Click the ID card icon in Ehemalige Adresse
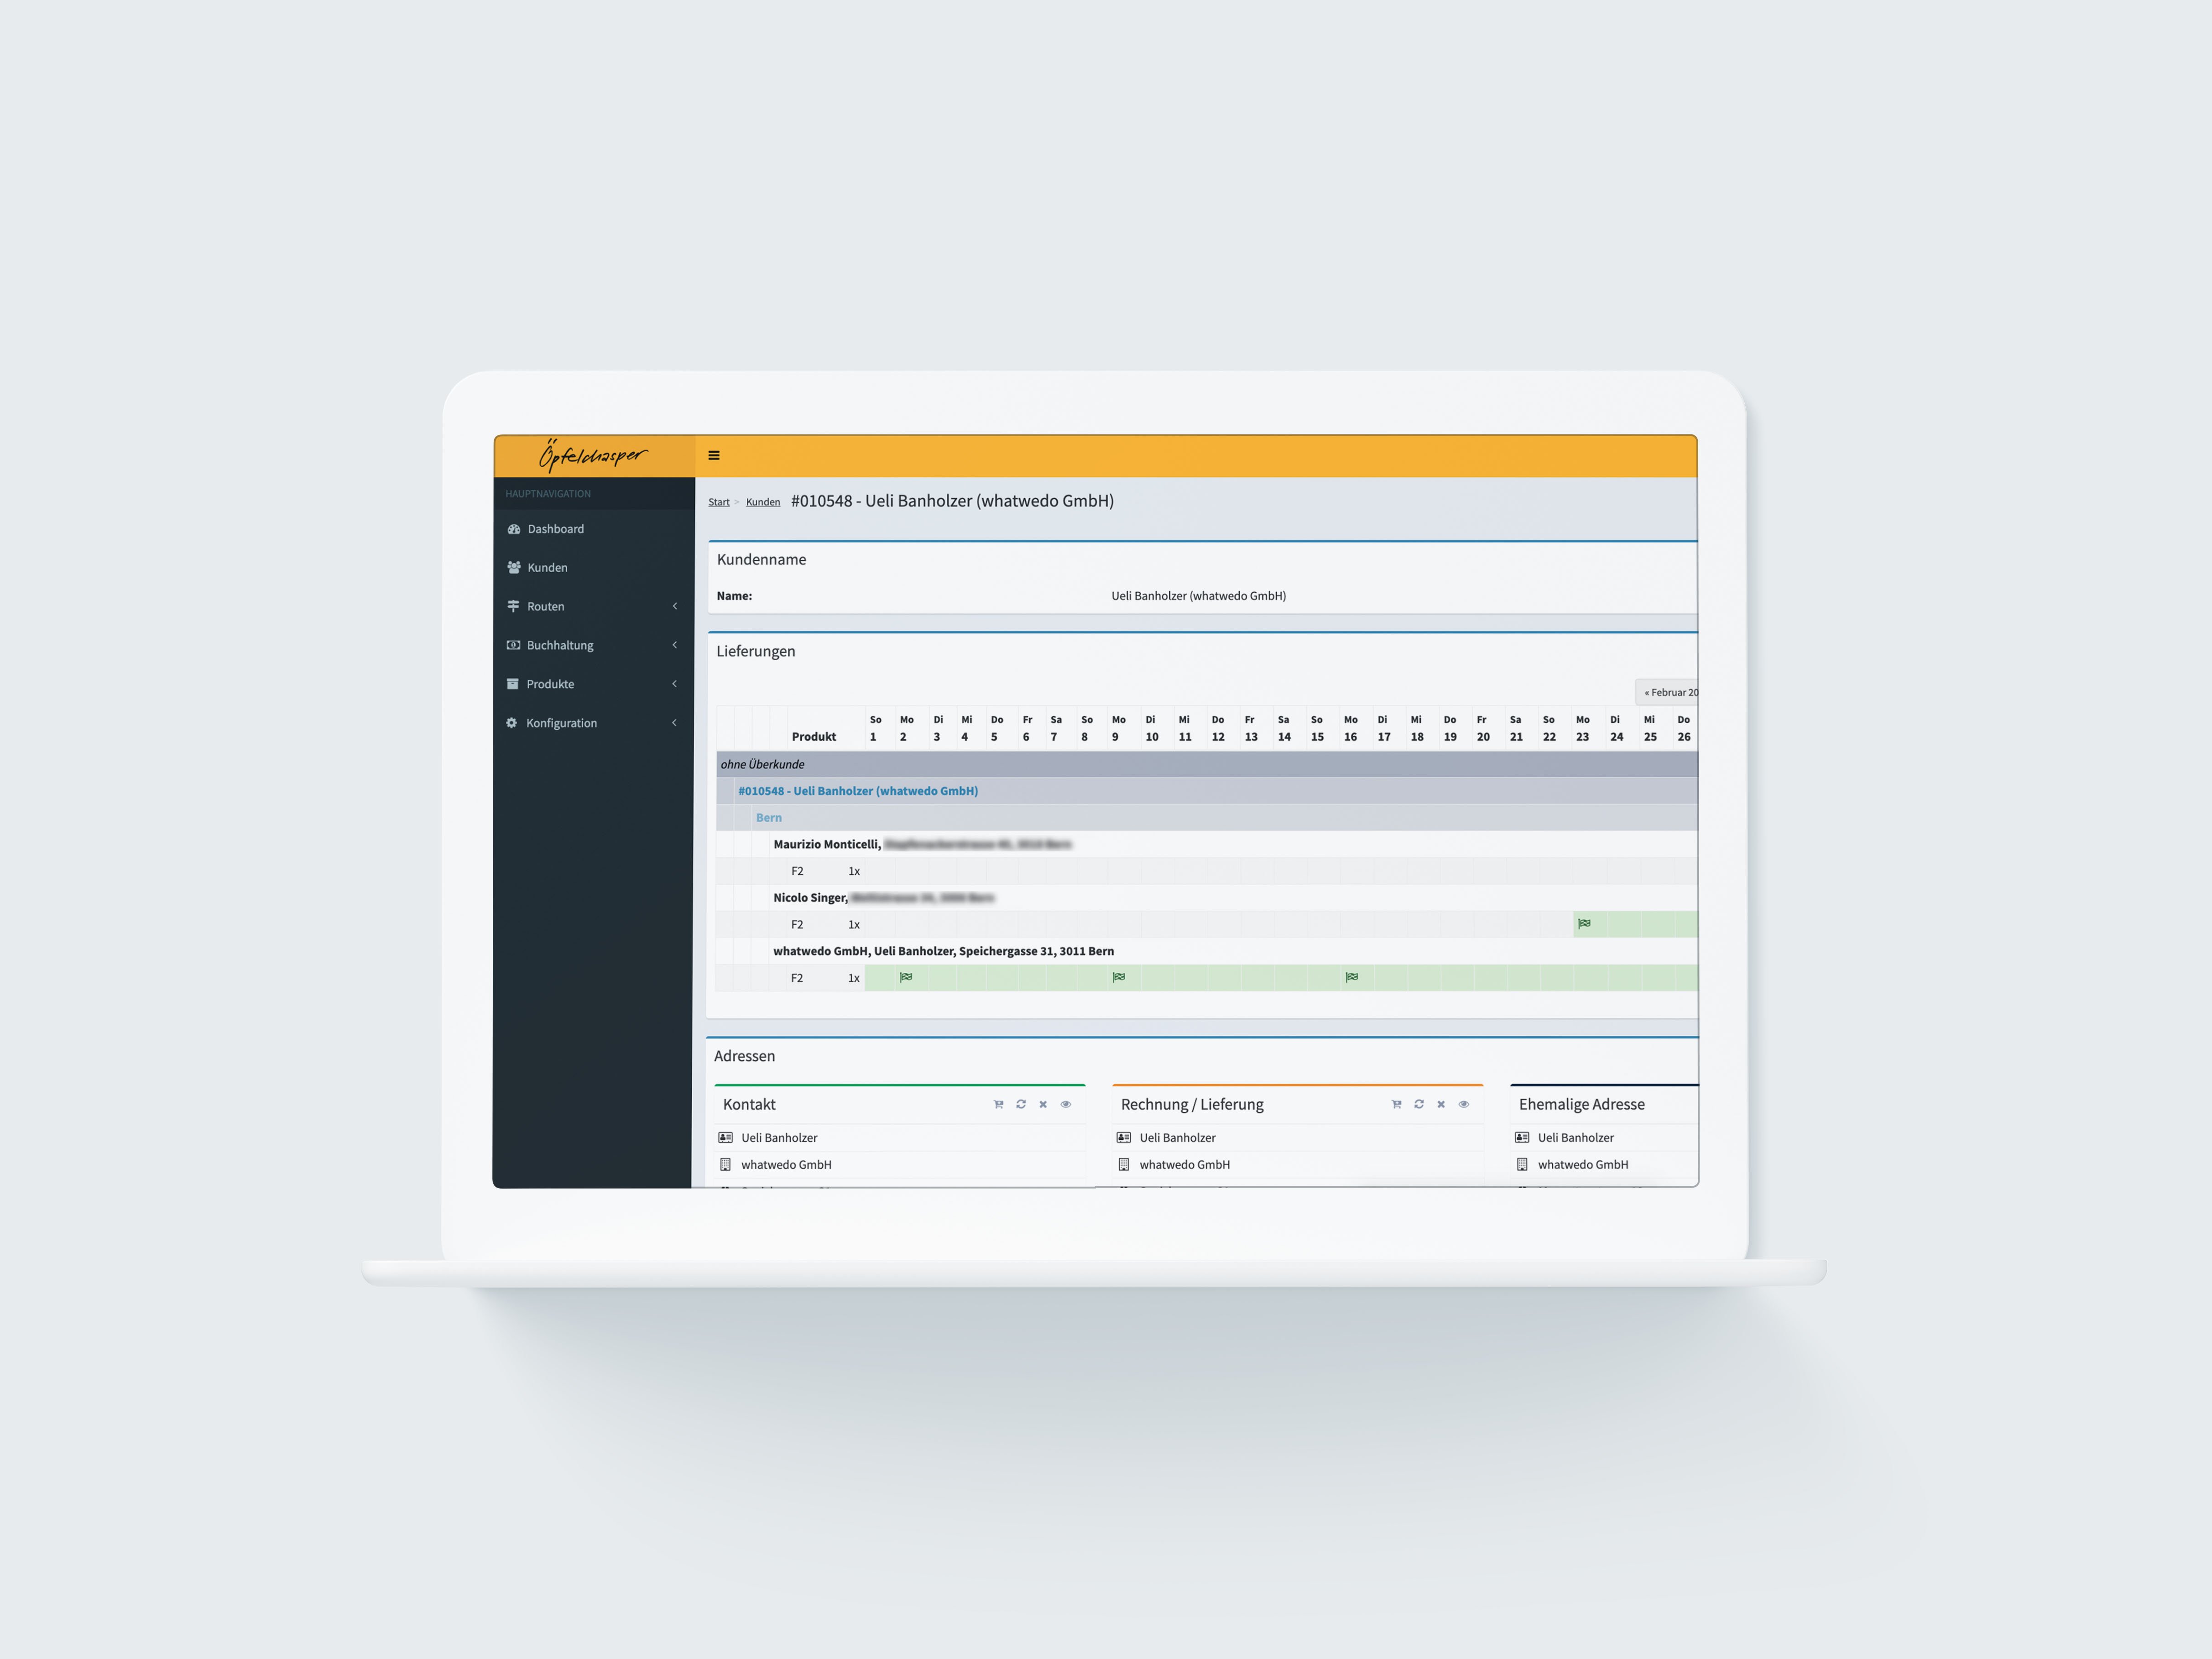2212x1659 pixels. 1522,1138
